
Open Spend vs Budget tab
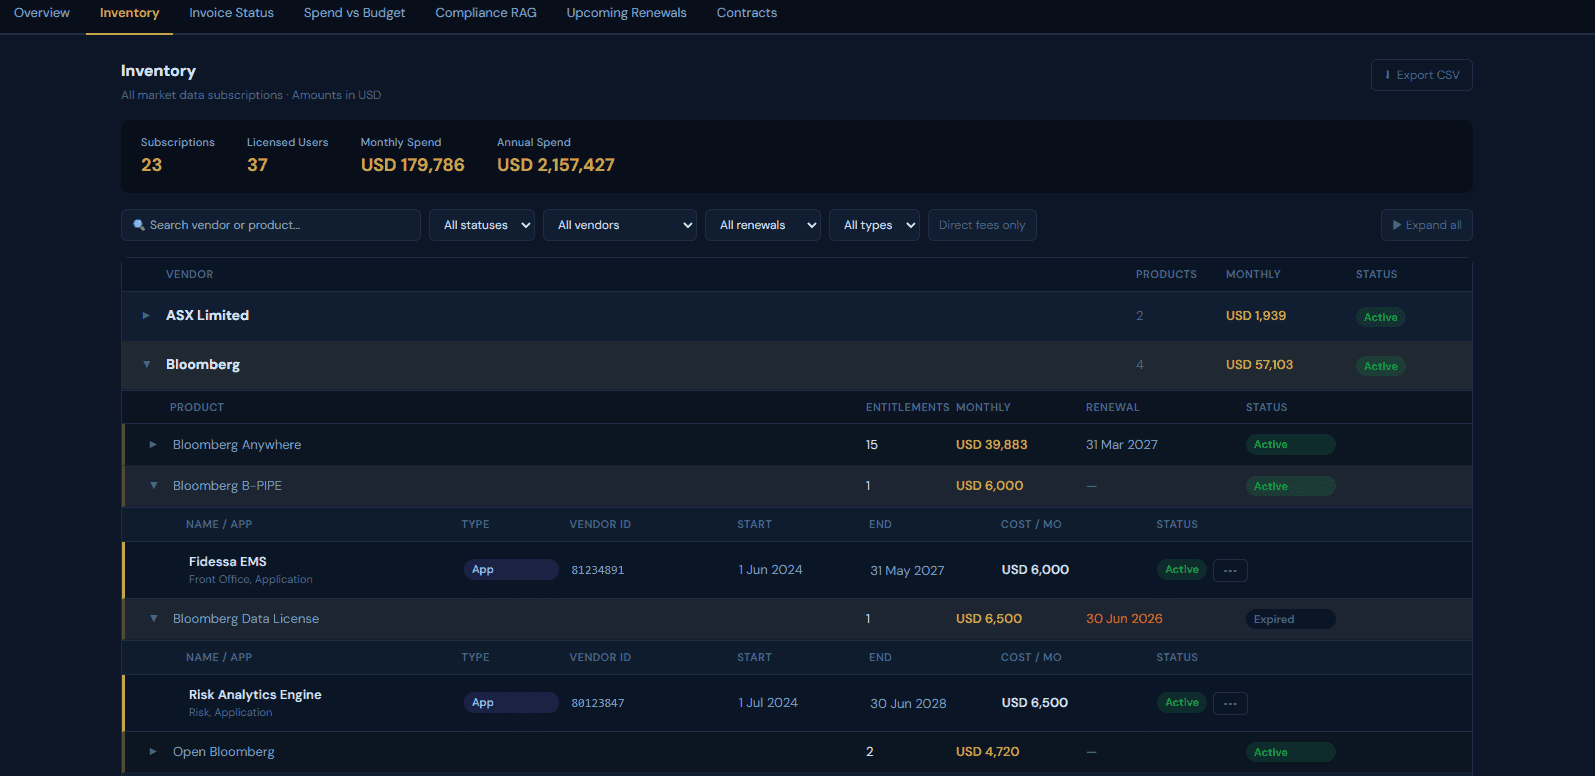pos(354,13)
